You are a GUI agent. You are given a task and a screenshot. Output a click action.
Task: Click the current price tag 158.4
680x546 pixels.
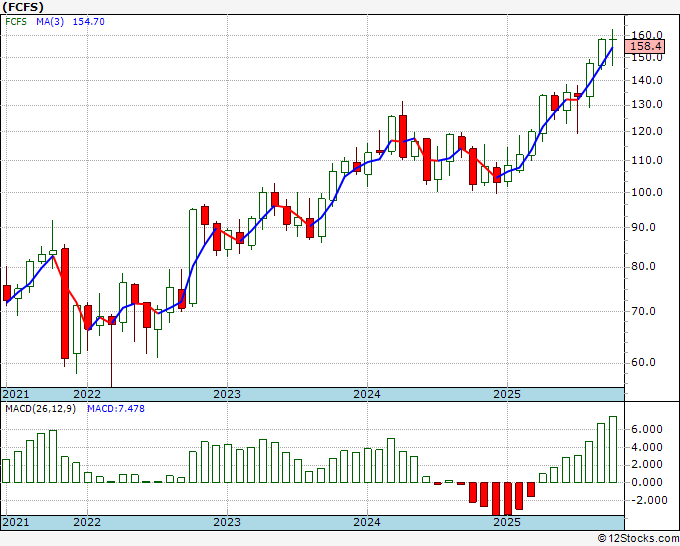tap(646, 46)
